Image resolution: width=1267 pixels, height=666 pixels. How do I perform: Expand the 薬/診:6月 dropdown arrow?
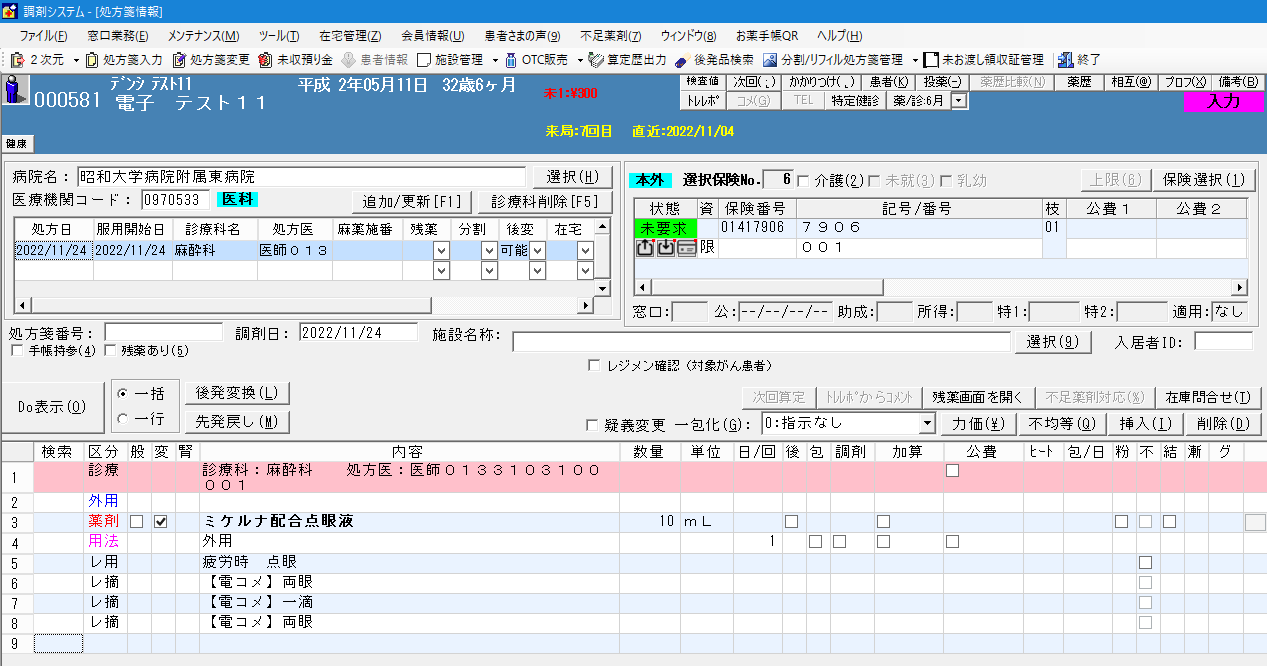coord(959,100)
